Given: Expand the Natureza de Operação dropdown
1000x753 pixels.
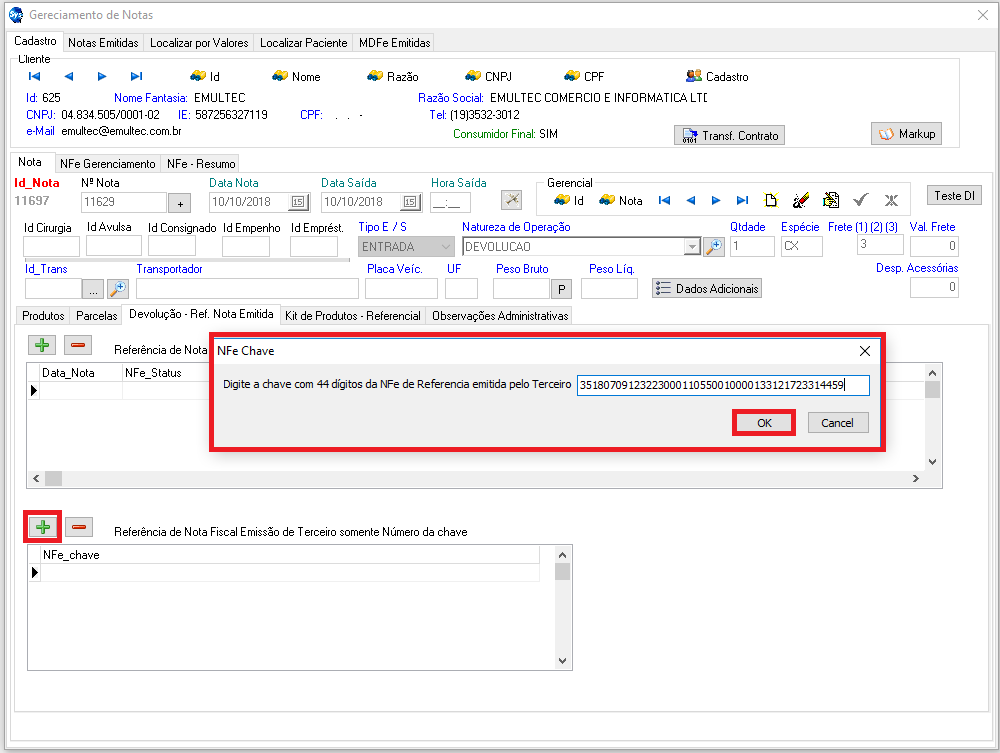Looking at the screenshot, I should click(691, 246).
